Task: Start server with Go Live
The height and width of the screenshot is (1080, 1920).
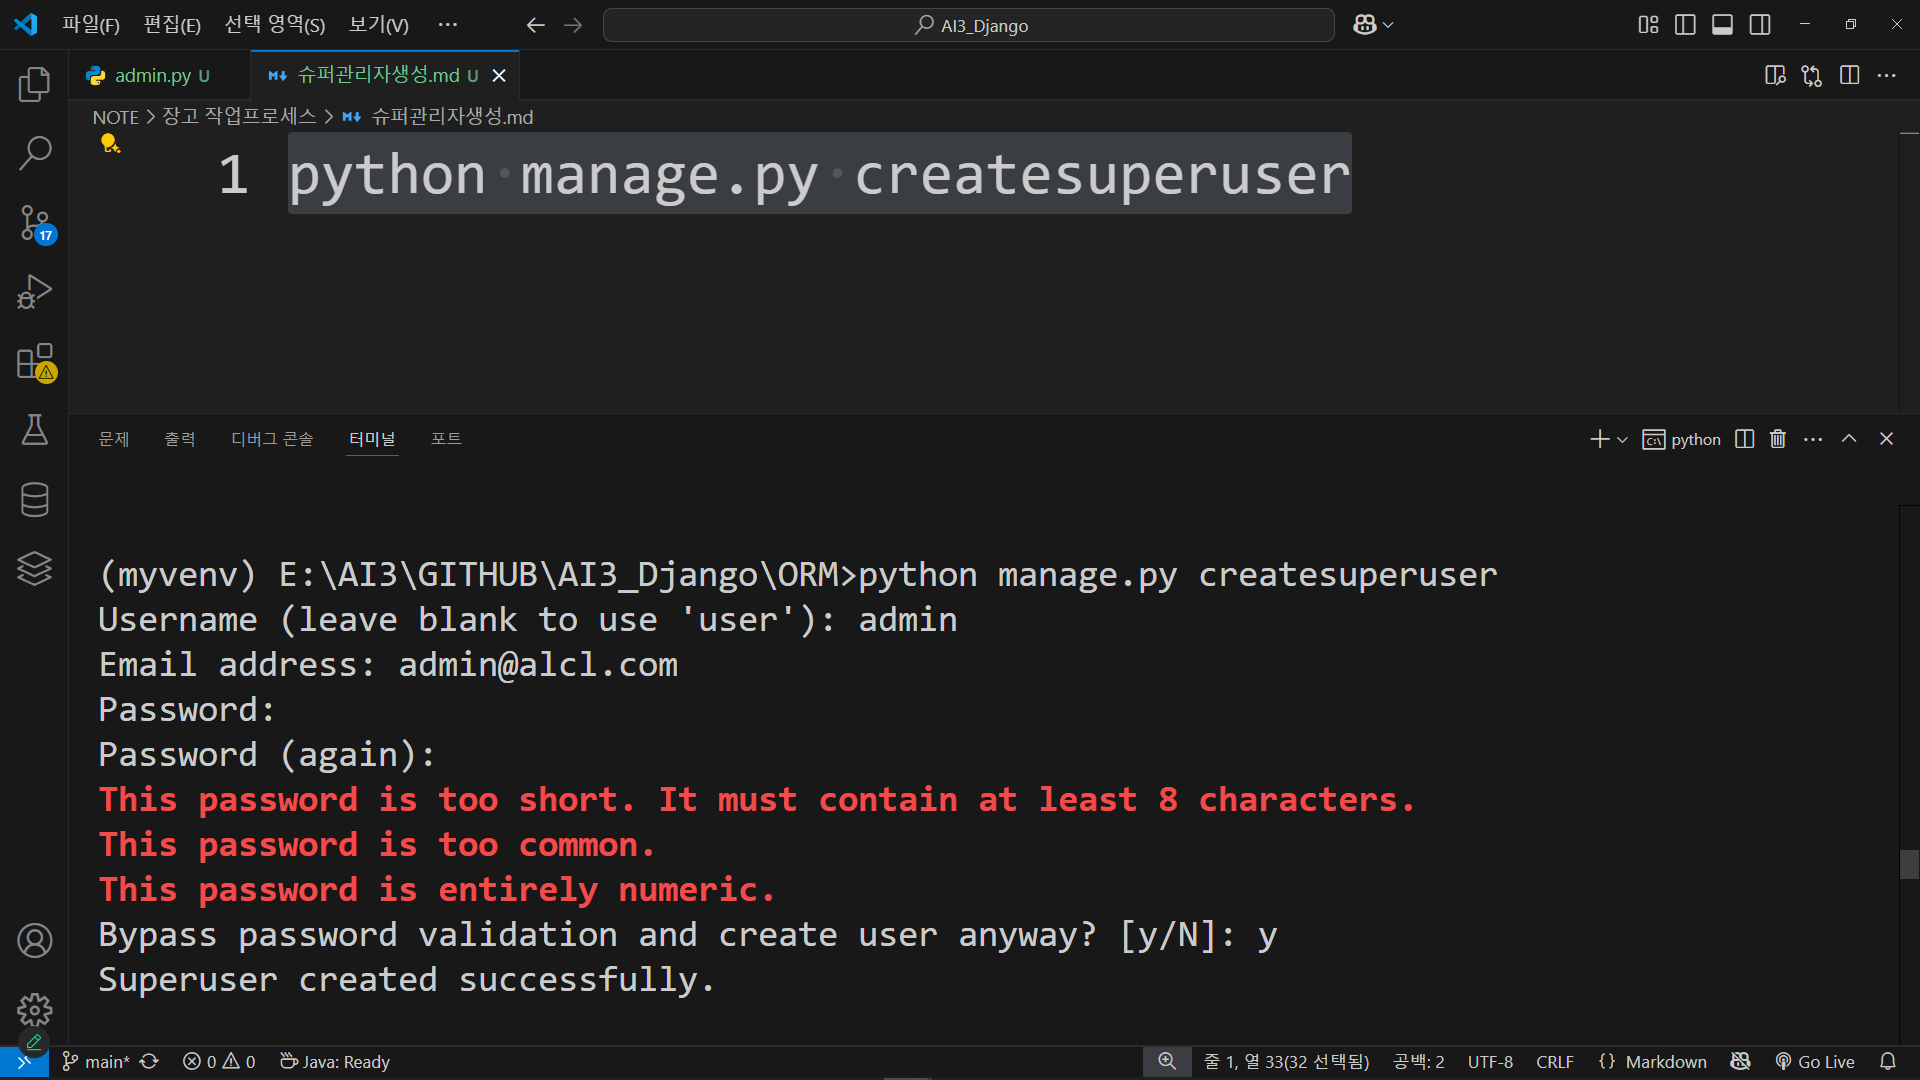Action: [x=1814, y=1062]
